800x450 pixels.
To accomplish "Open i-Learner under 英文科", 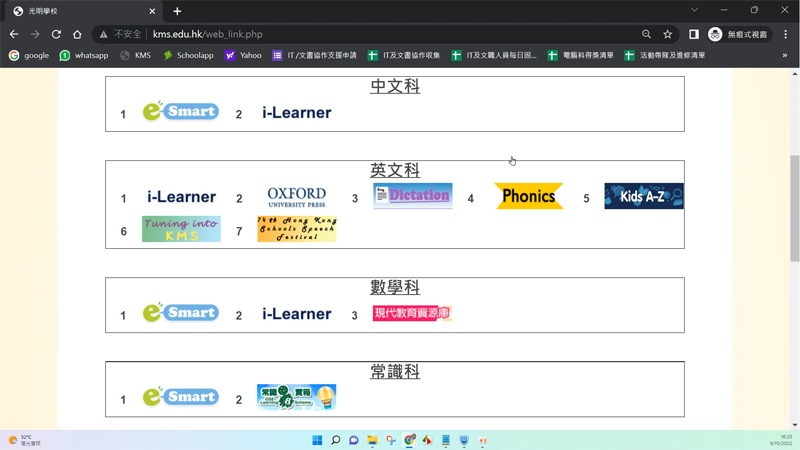I will [x=181, y=196].
